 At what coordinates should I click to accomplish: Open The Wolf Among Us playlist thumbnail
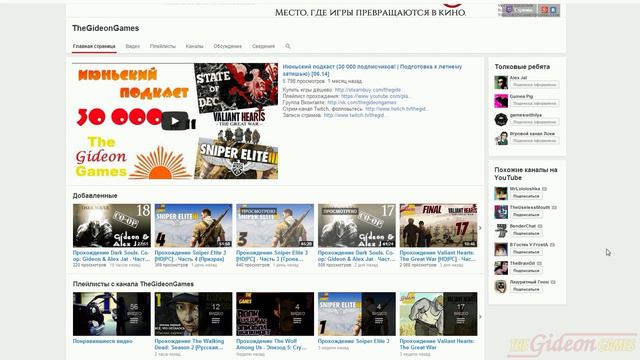(x=275, y=314)
